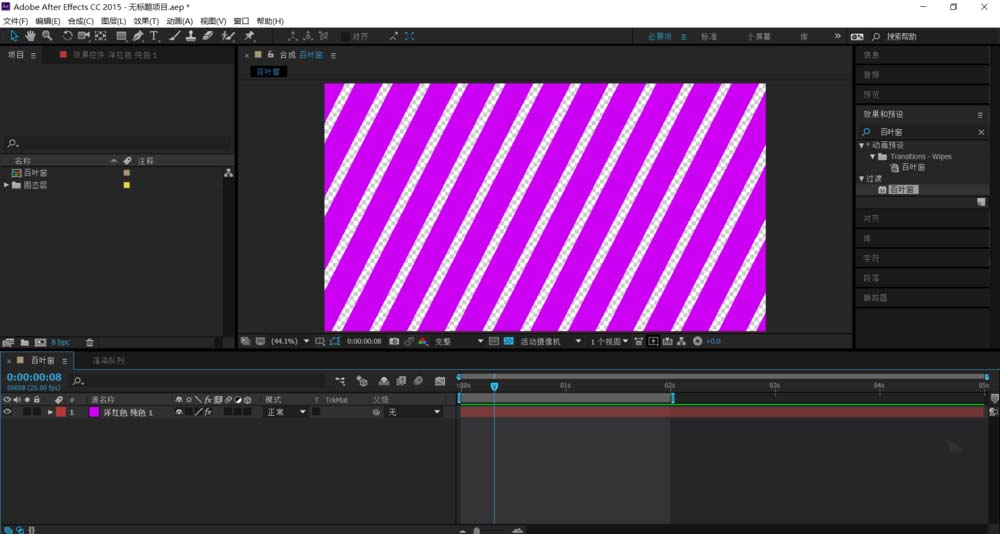Screen dimensions: 1000x534
Task: Toggle the solo switch for layer 1
Action: pos(27,412)
